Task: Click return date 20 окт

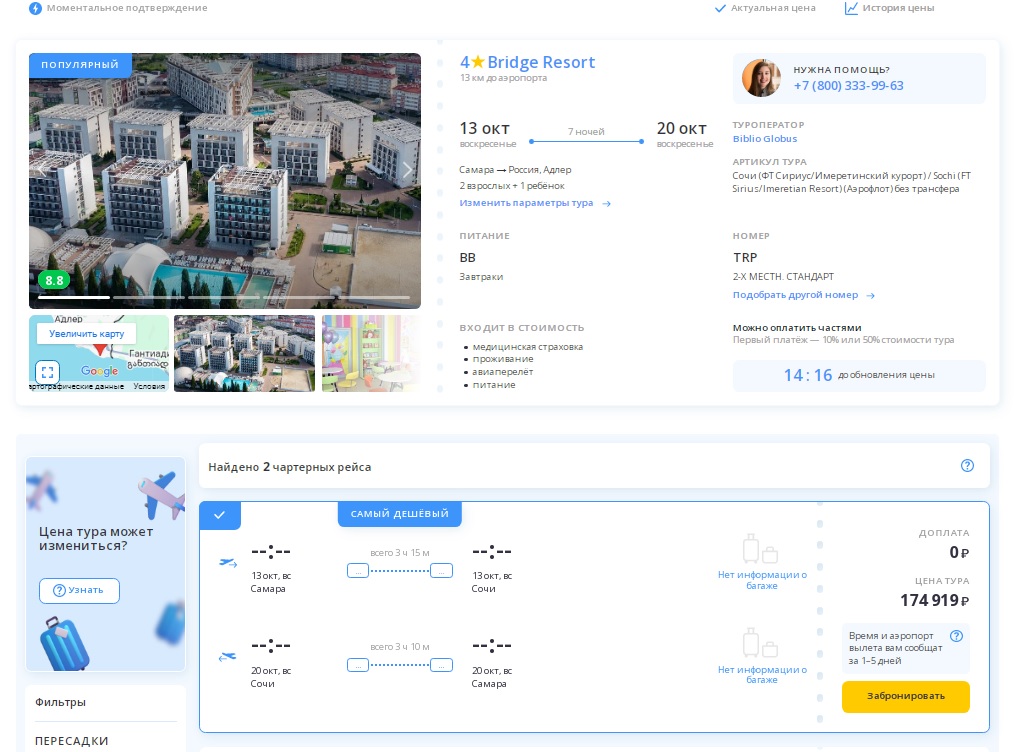Action: point(681,129)
